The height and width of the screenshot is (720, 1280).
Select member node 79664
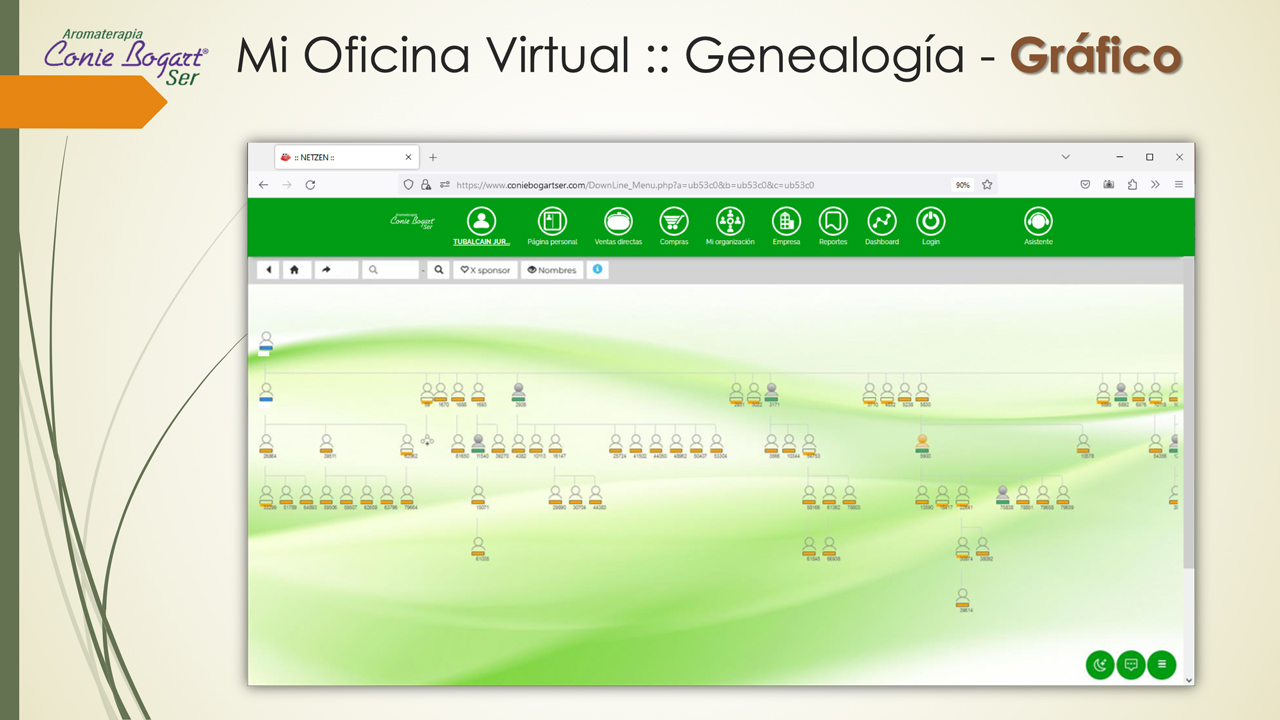pyautogui.click(x=408, y=497)
